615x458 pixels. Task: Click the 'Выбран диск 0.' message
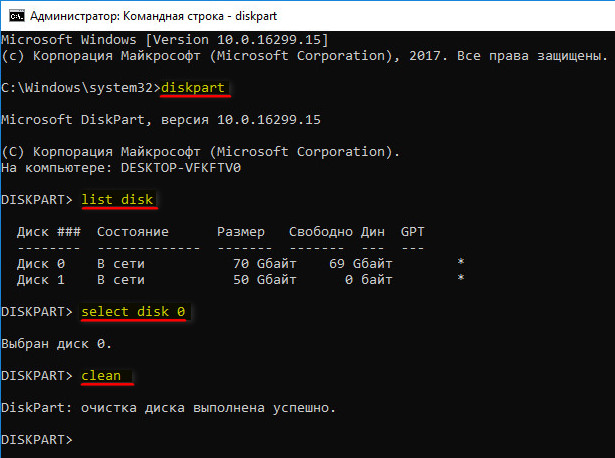click(x=56, y=344)
